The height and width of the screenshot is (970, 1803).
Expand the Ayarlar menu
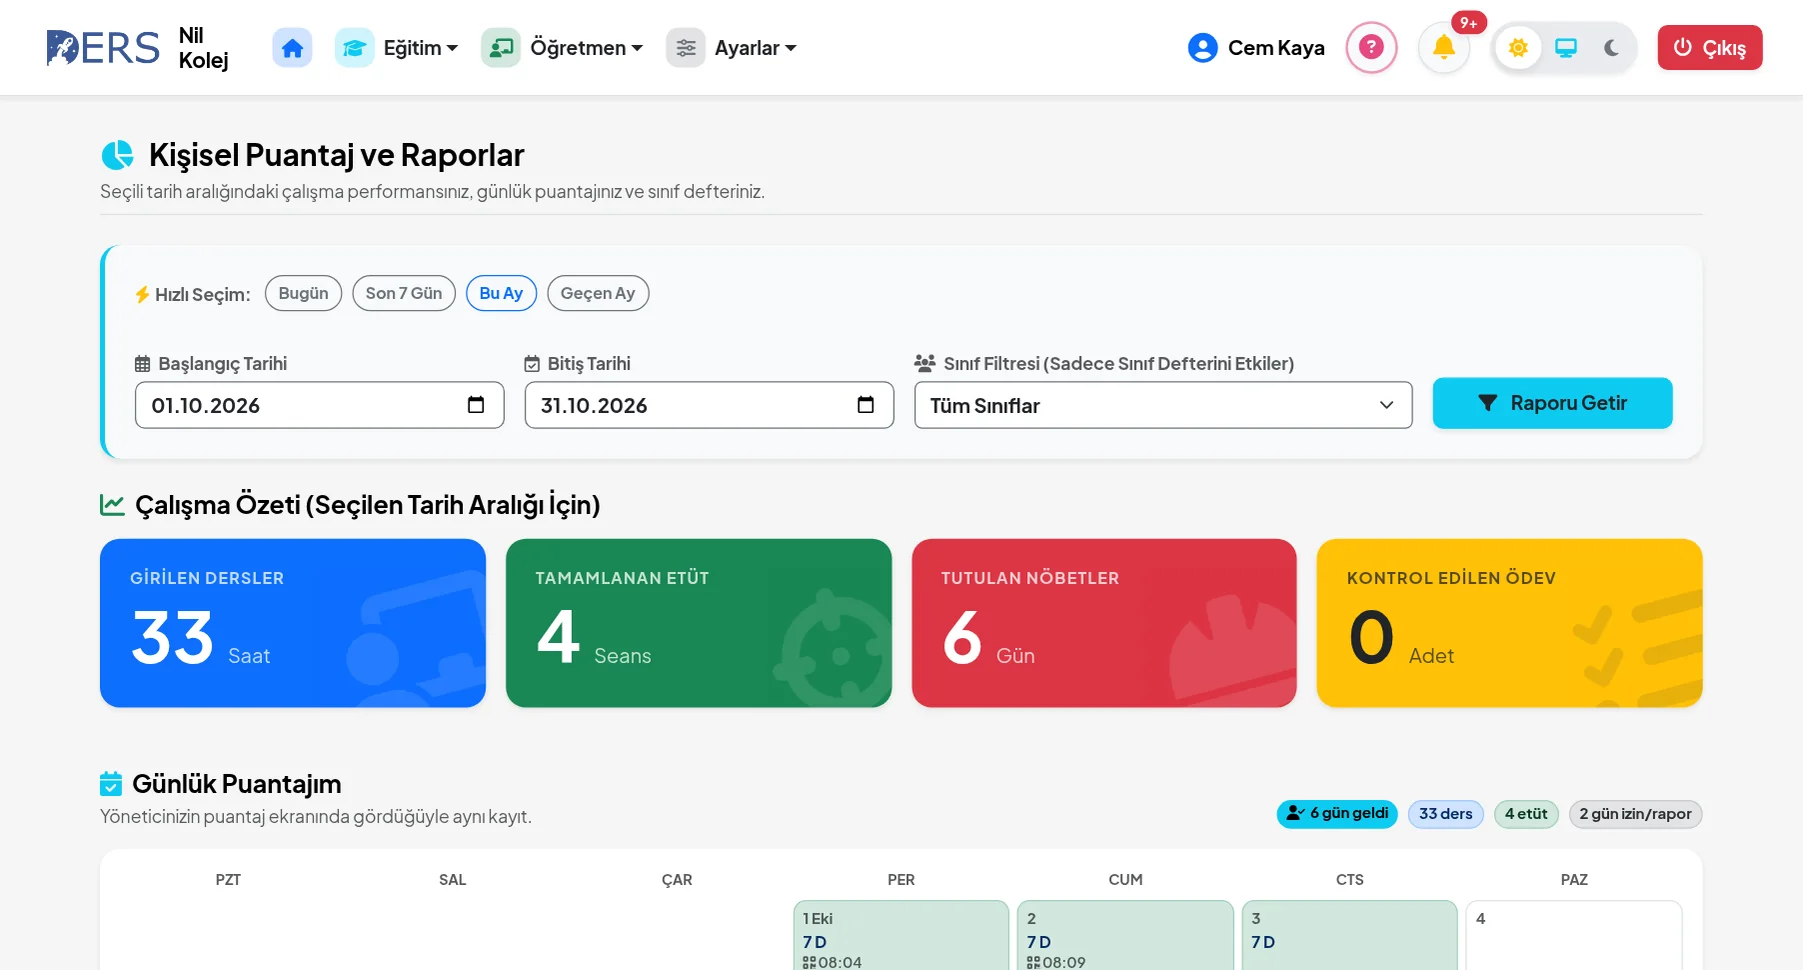[755, 48]
